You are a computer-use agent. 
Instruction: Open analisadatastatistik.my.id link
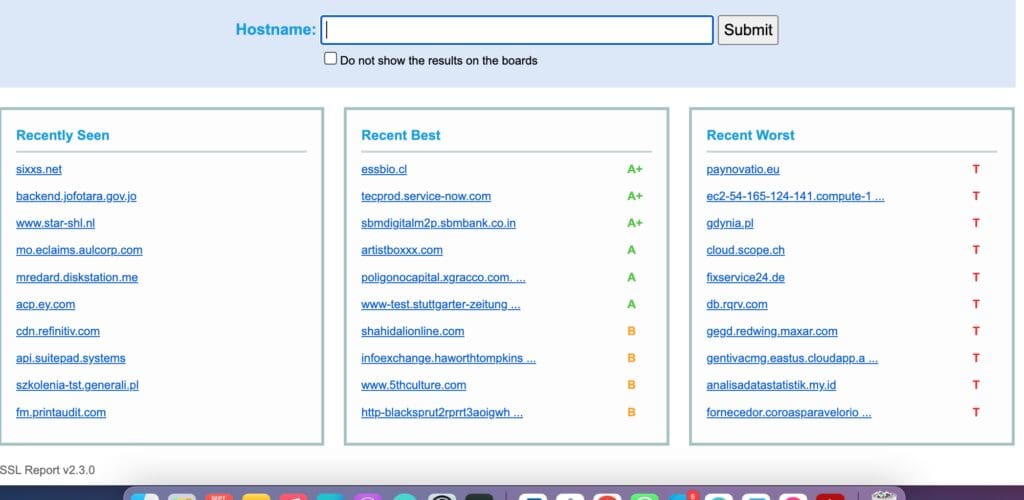pos(771,385)
